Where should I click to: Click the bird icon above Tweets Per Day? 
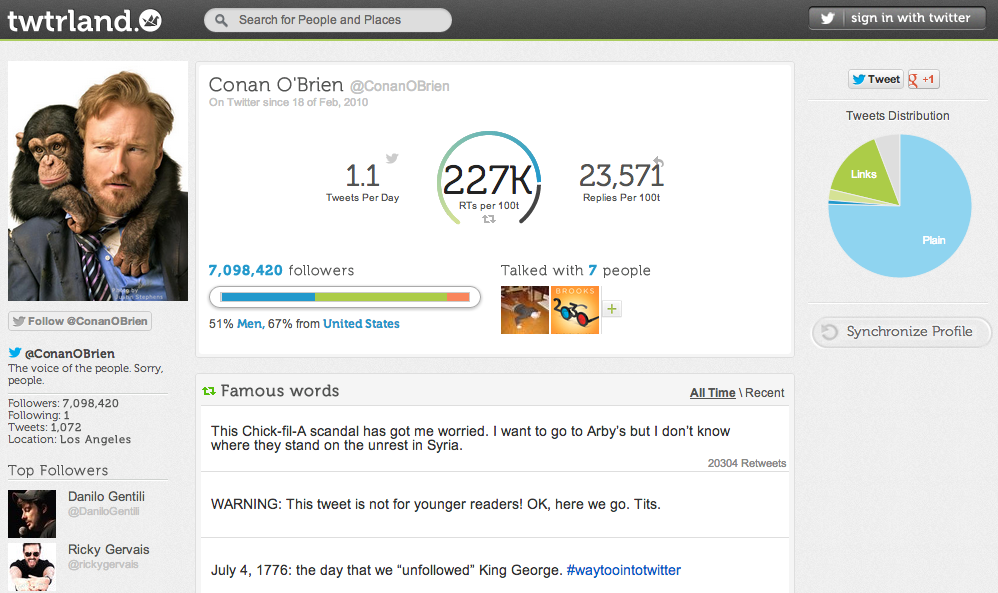tap(392, 158)
